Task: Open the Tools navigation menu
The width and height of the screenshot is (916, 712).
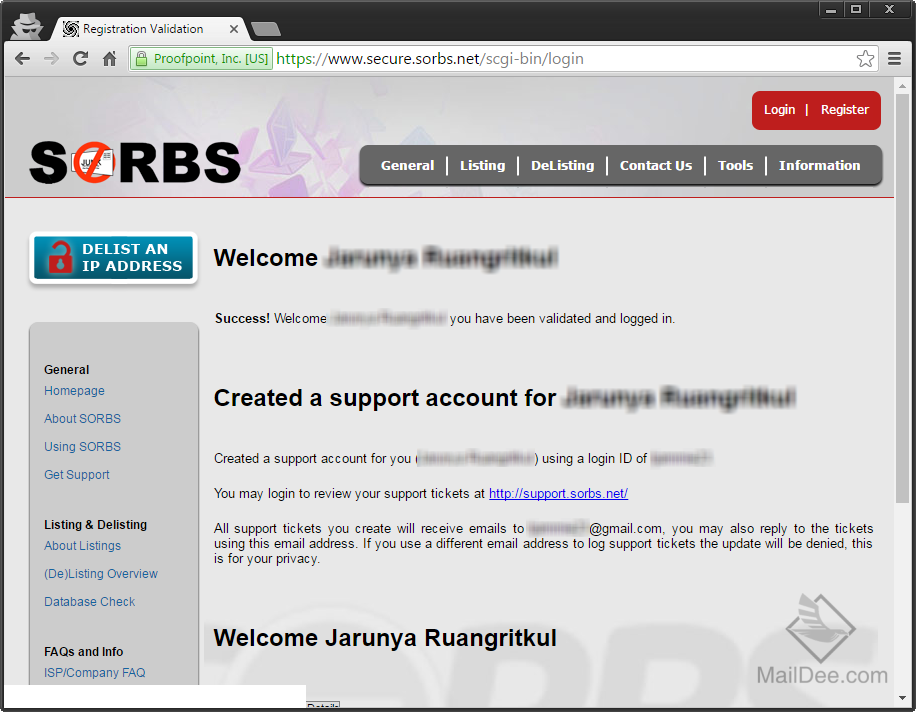Action: (x=735, y=165)
